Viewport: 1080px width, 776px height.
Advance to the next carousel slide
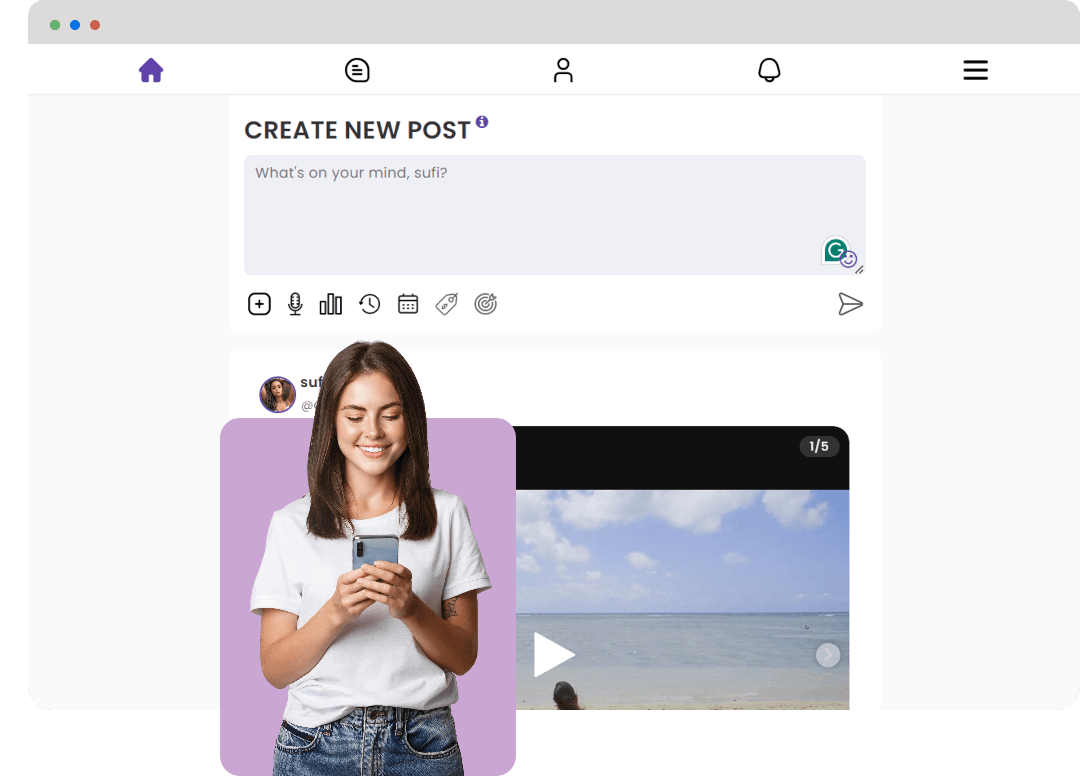click(x=827, y=654)
